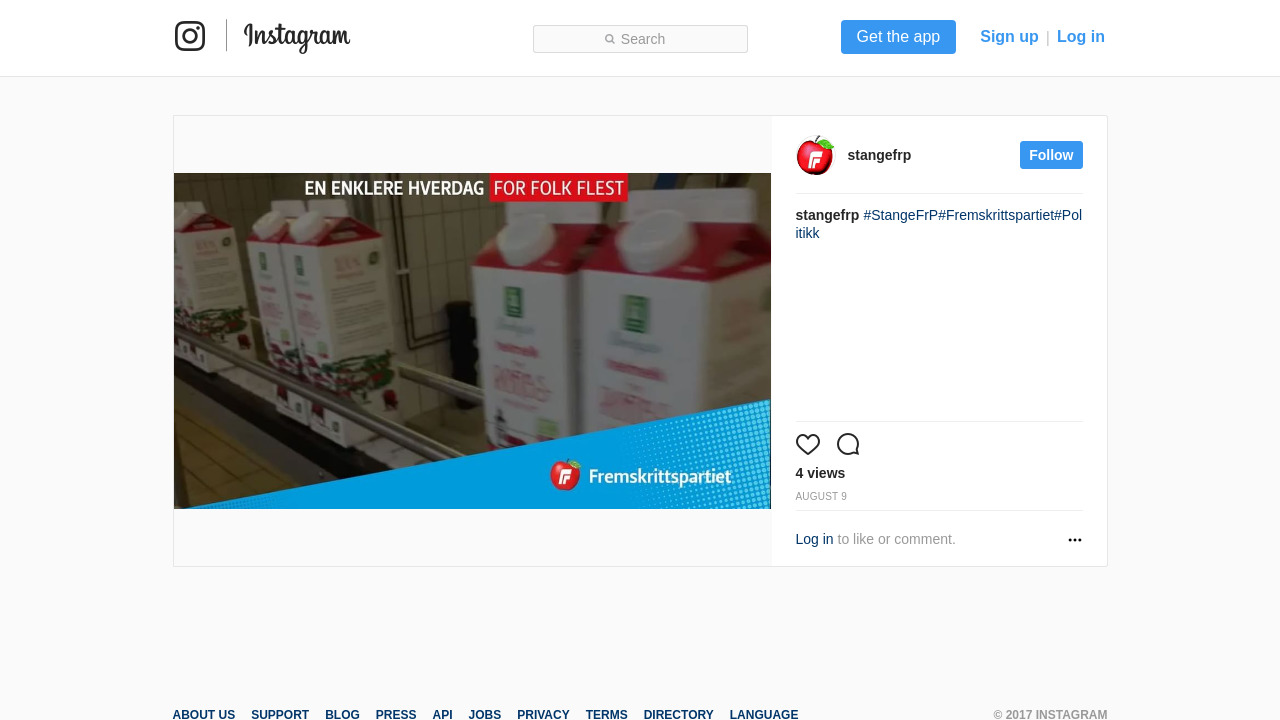Screen dimensions: 1280x720
Task: Open the LANGUAGE footer selector
Action: (764, 714)
